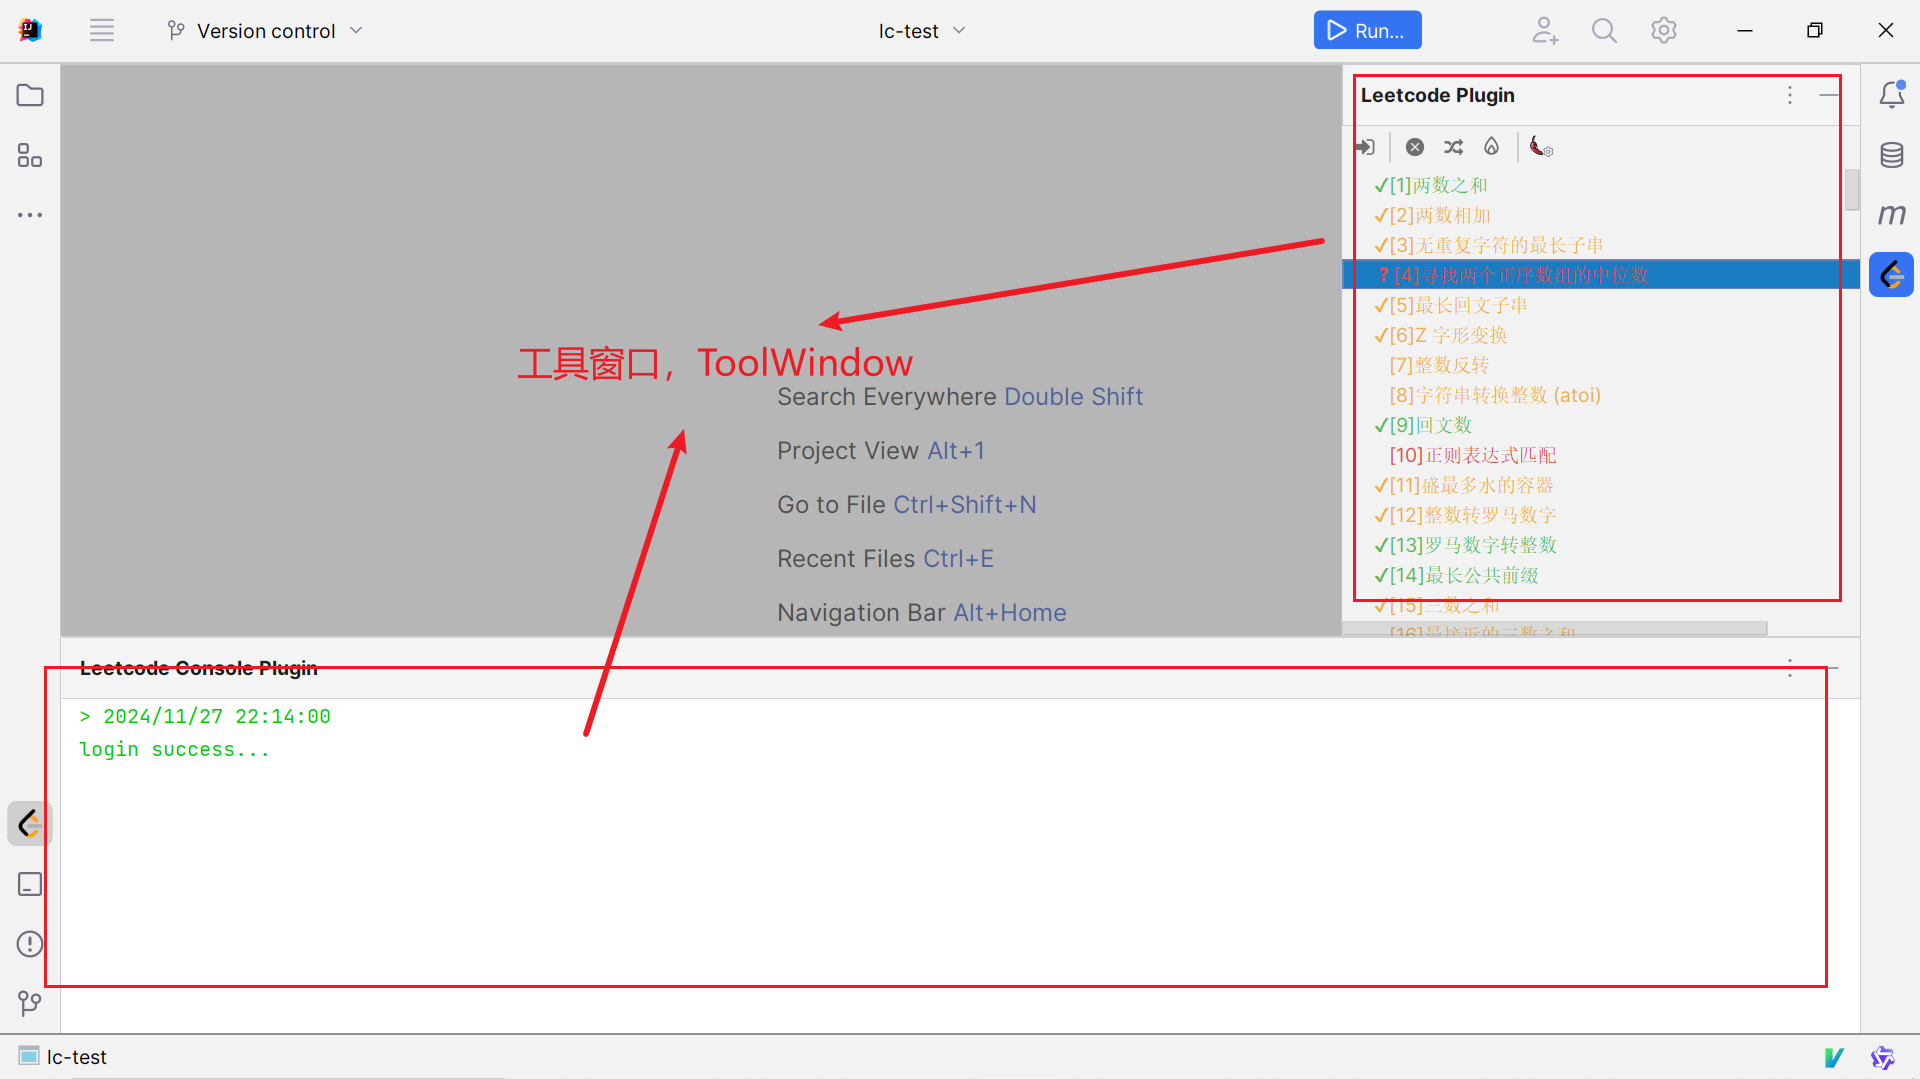Open Search Everywhere magnifier icon
Screen dimensions: 1920x1079
pyautogui.click(x=1604, y=30)
